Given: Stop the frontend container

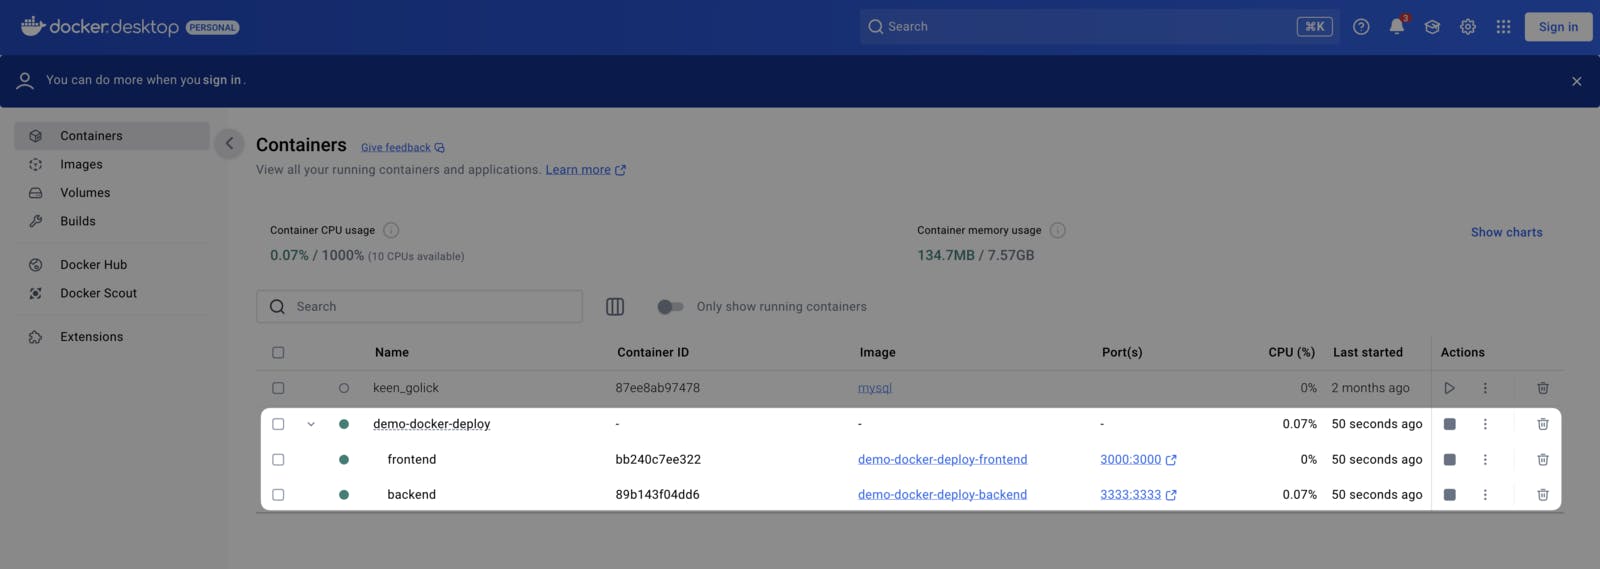Looking at the screenshot, I should point(1449,460).
